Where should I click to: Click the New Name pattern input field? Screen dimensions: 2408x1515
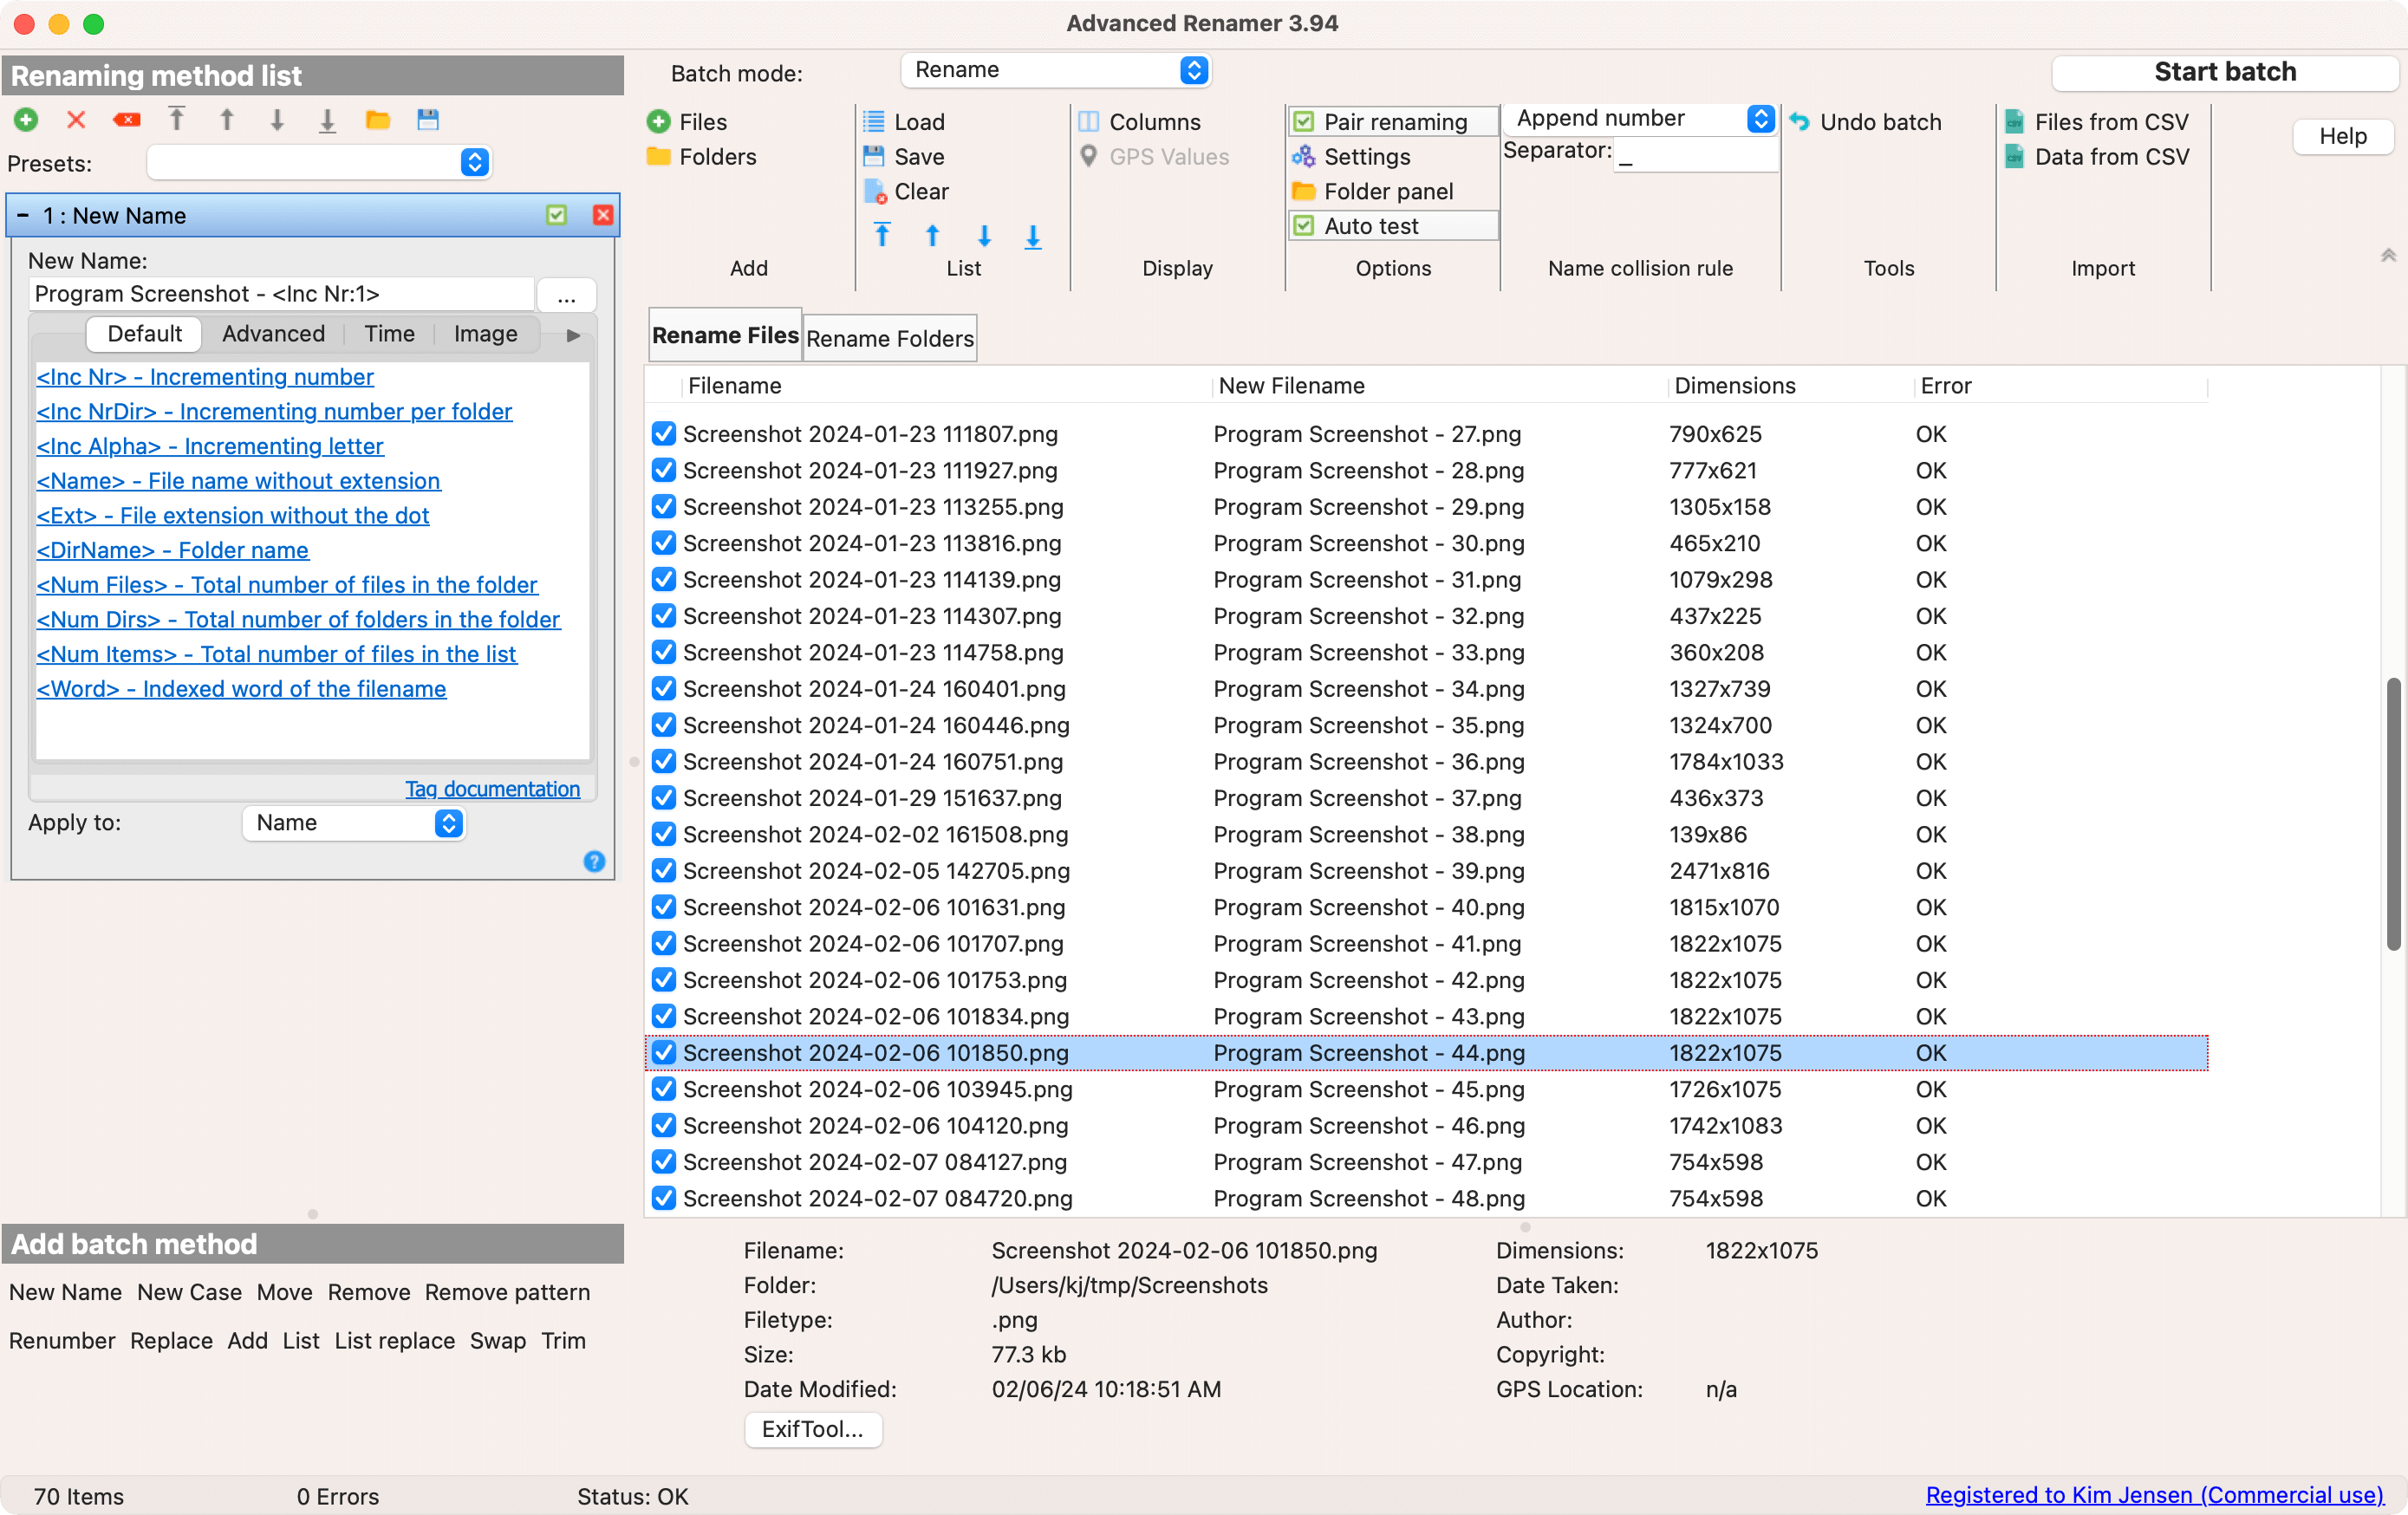(x=278, y=293)
